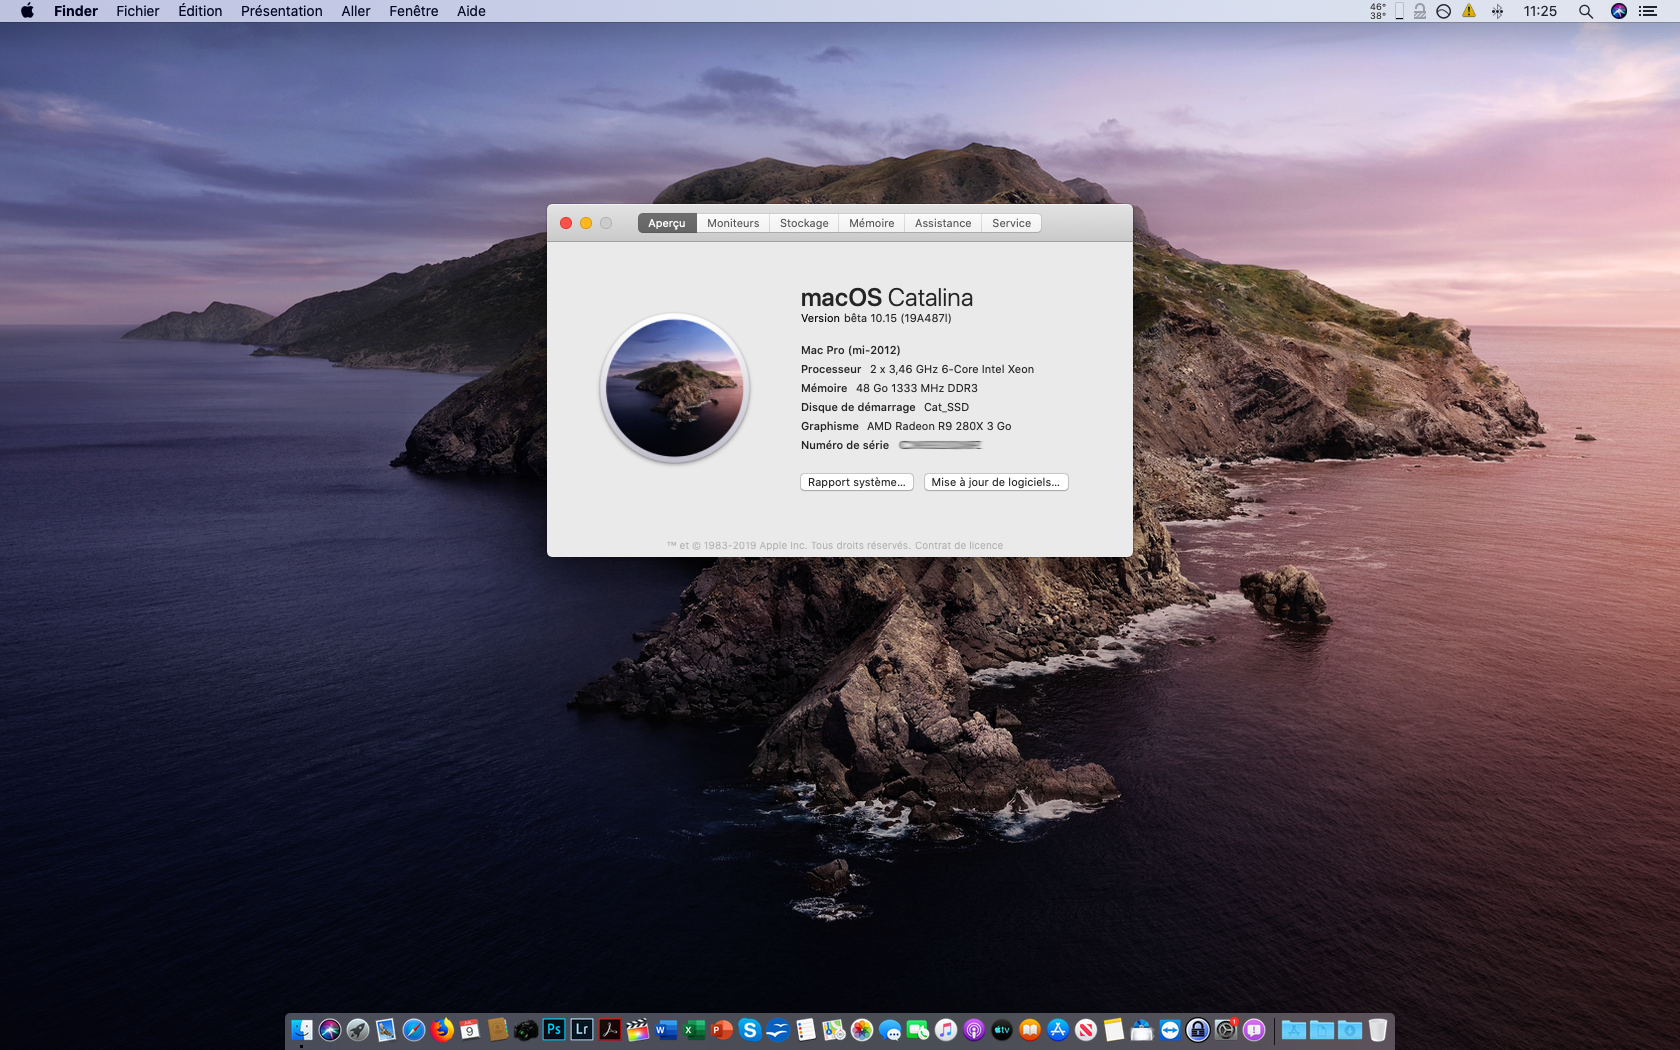Open Messages app in the dock
Screen dimensions: 1680x1050
(x=890, y=1029)
